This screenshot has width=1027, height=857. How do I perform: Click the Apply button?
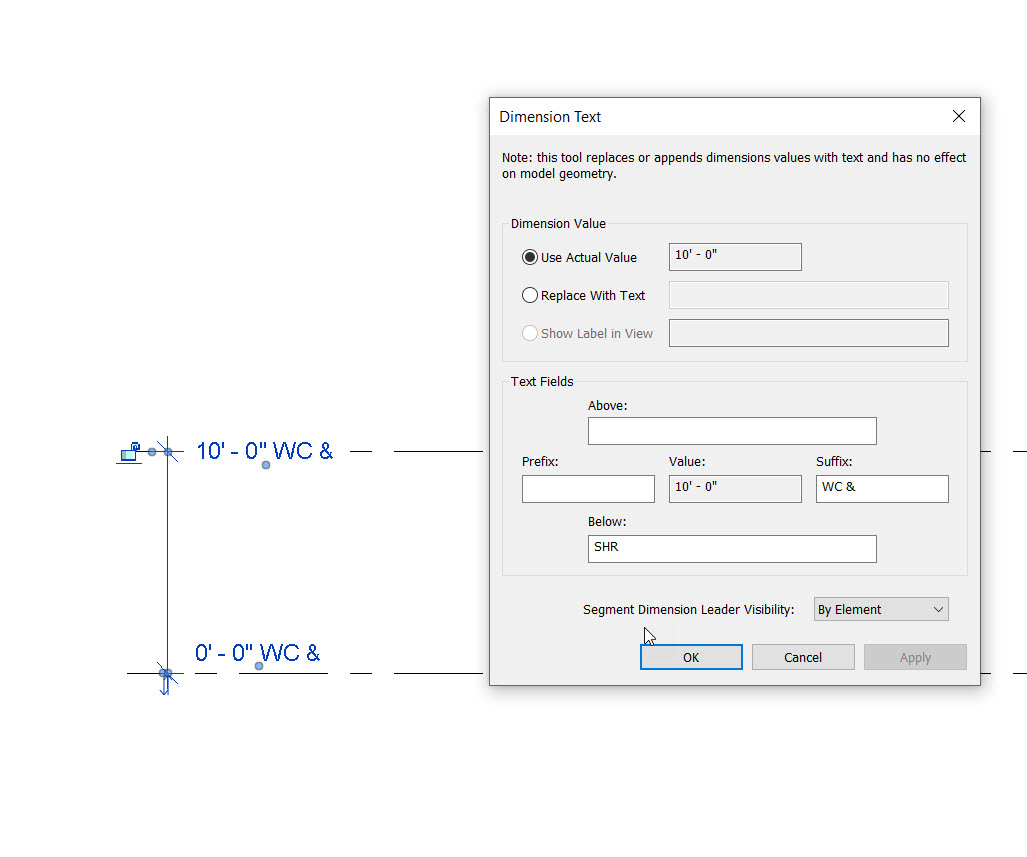(x=915, y=657)
